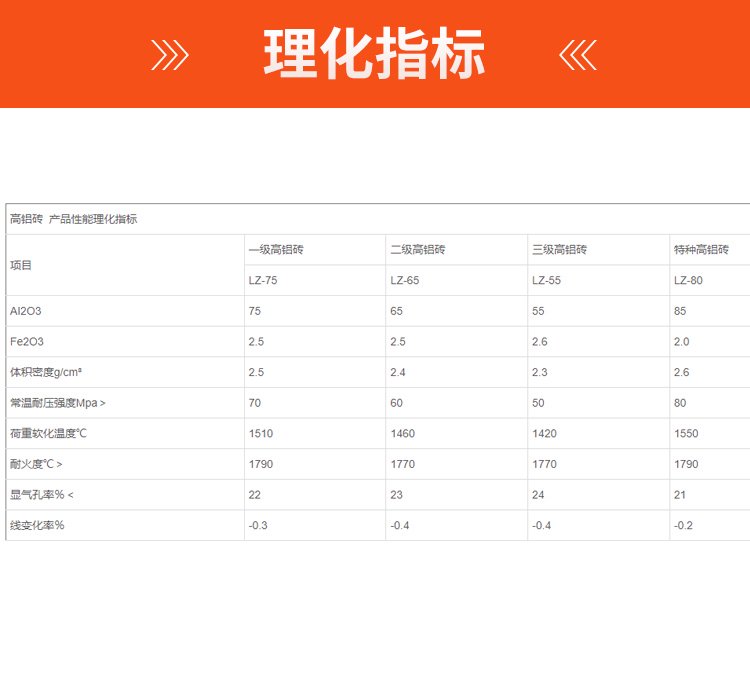Select the 常温耐压强度Mpa row label

click(x=57, y=403)
